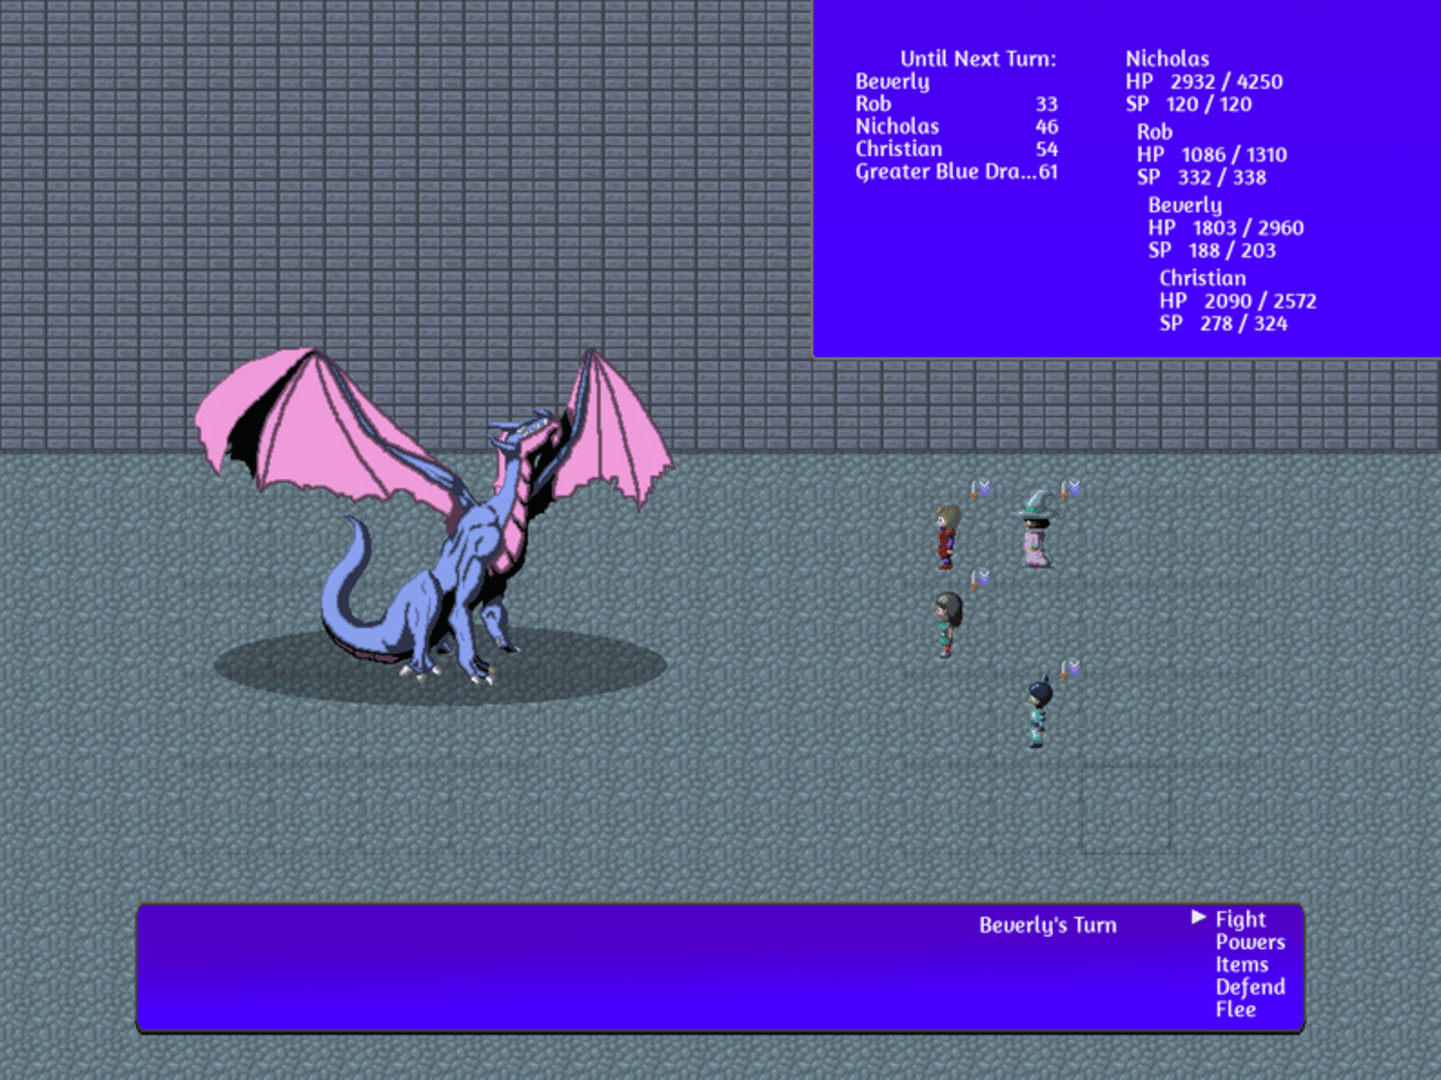
Task: Click the blue-haired hero with topknot
Action: [x=1039, y=711]
